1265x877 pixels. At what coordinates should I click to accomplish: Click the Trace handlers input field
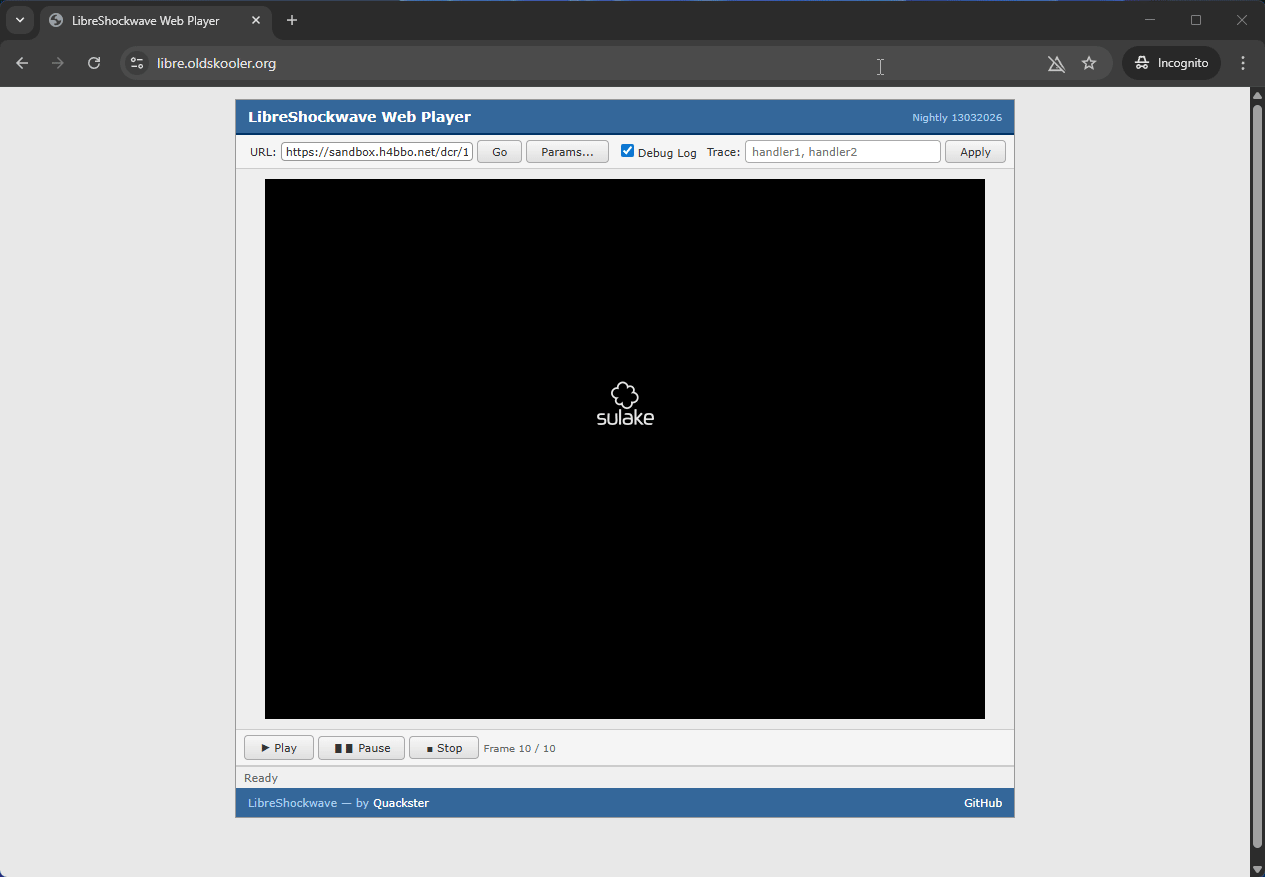click(843, 152)
